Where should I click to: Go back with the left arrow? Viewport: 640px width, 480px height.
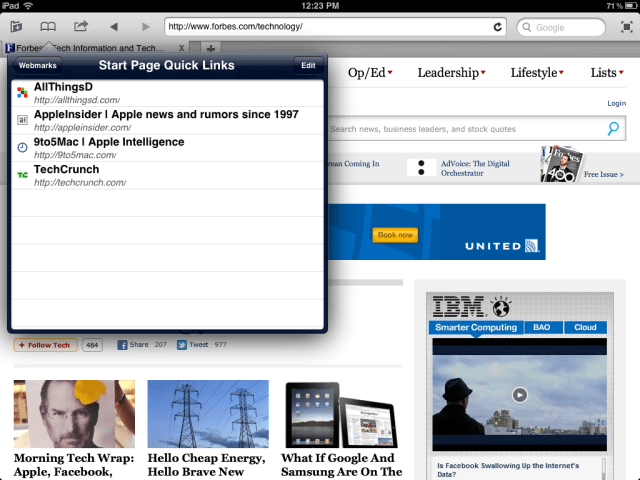(x=113, y=26)
